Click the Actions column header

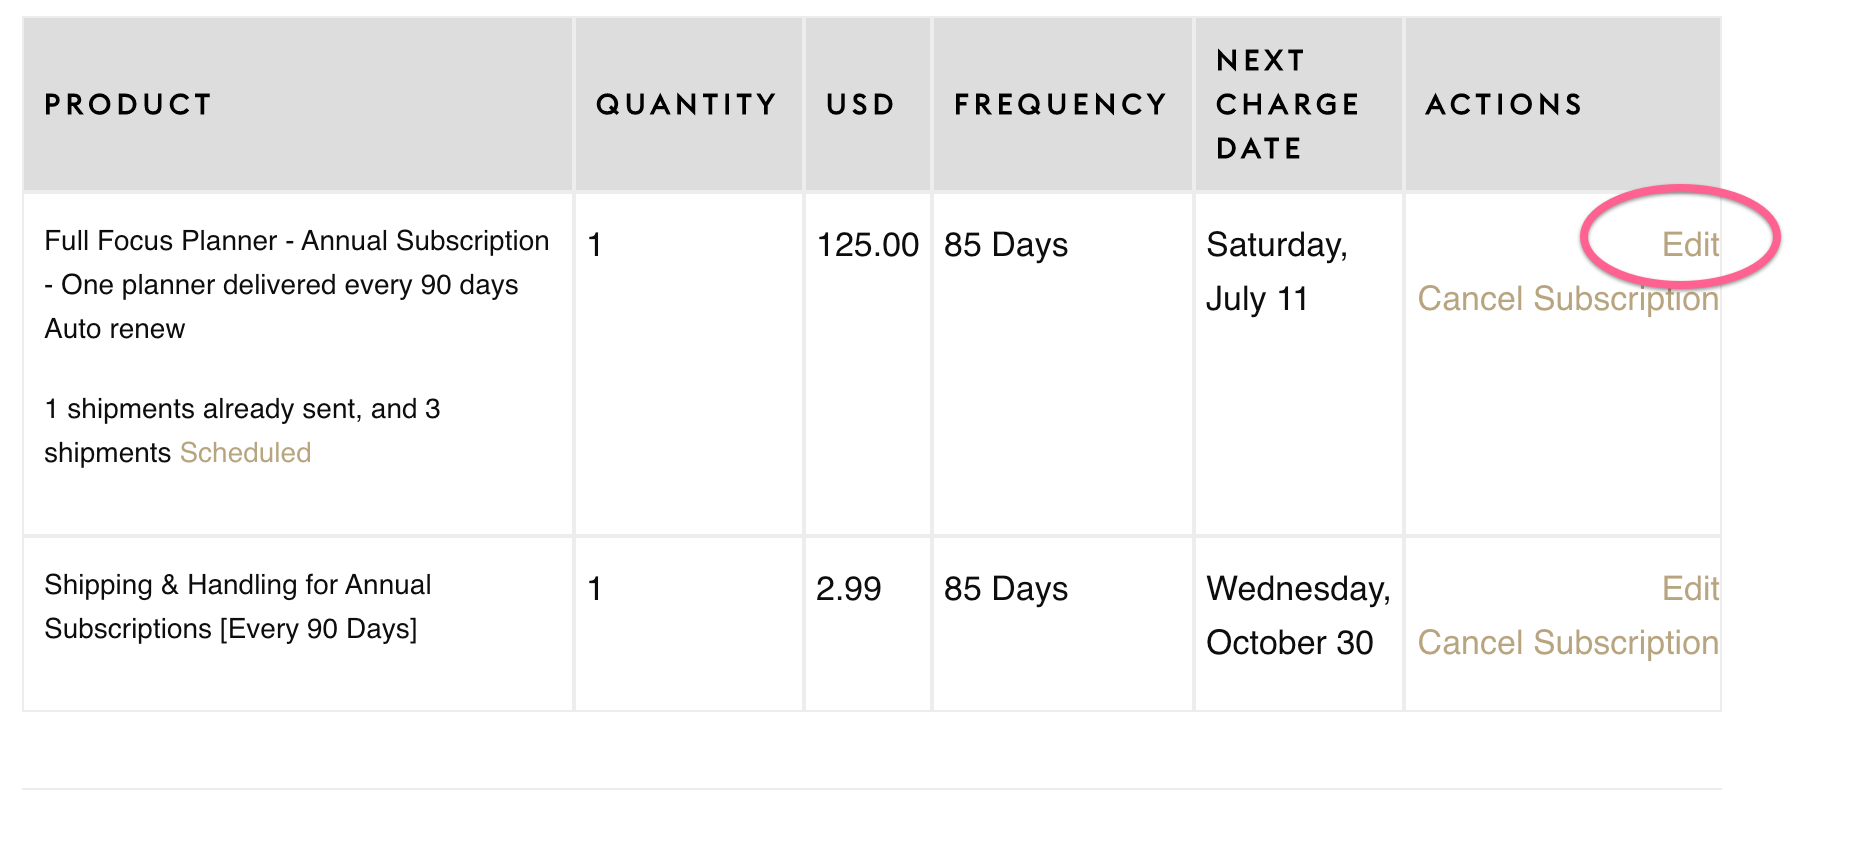tap(1503, 105)
